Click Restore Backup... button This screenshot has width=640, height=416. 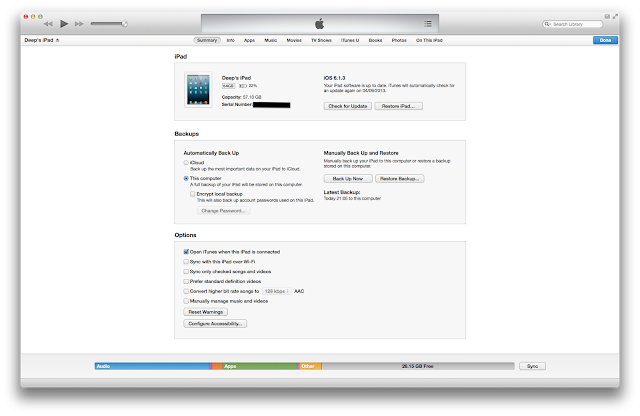(400, 178)
